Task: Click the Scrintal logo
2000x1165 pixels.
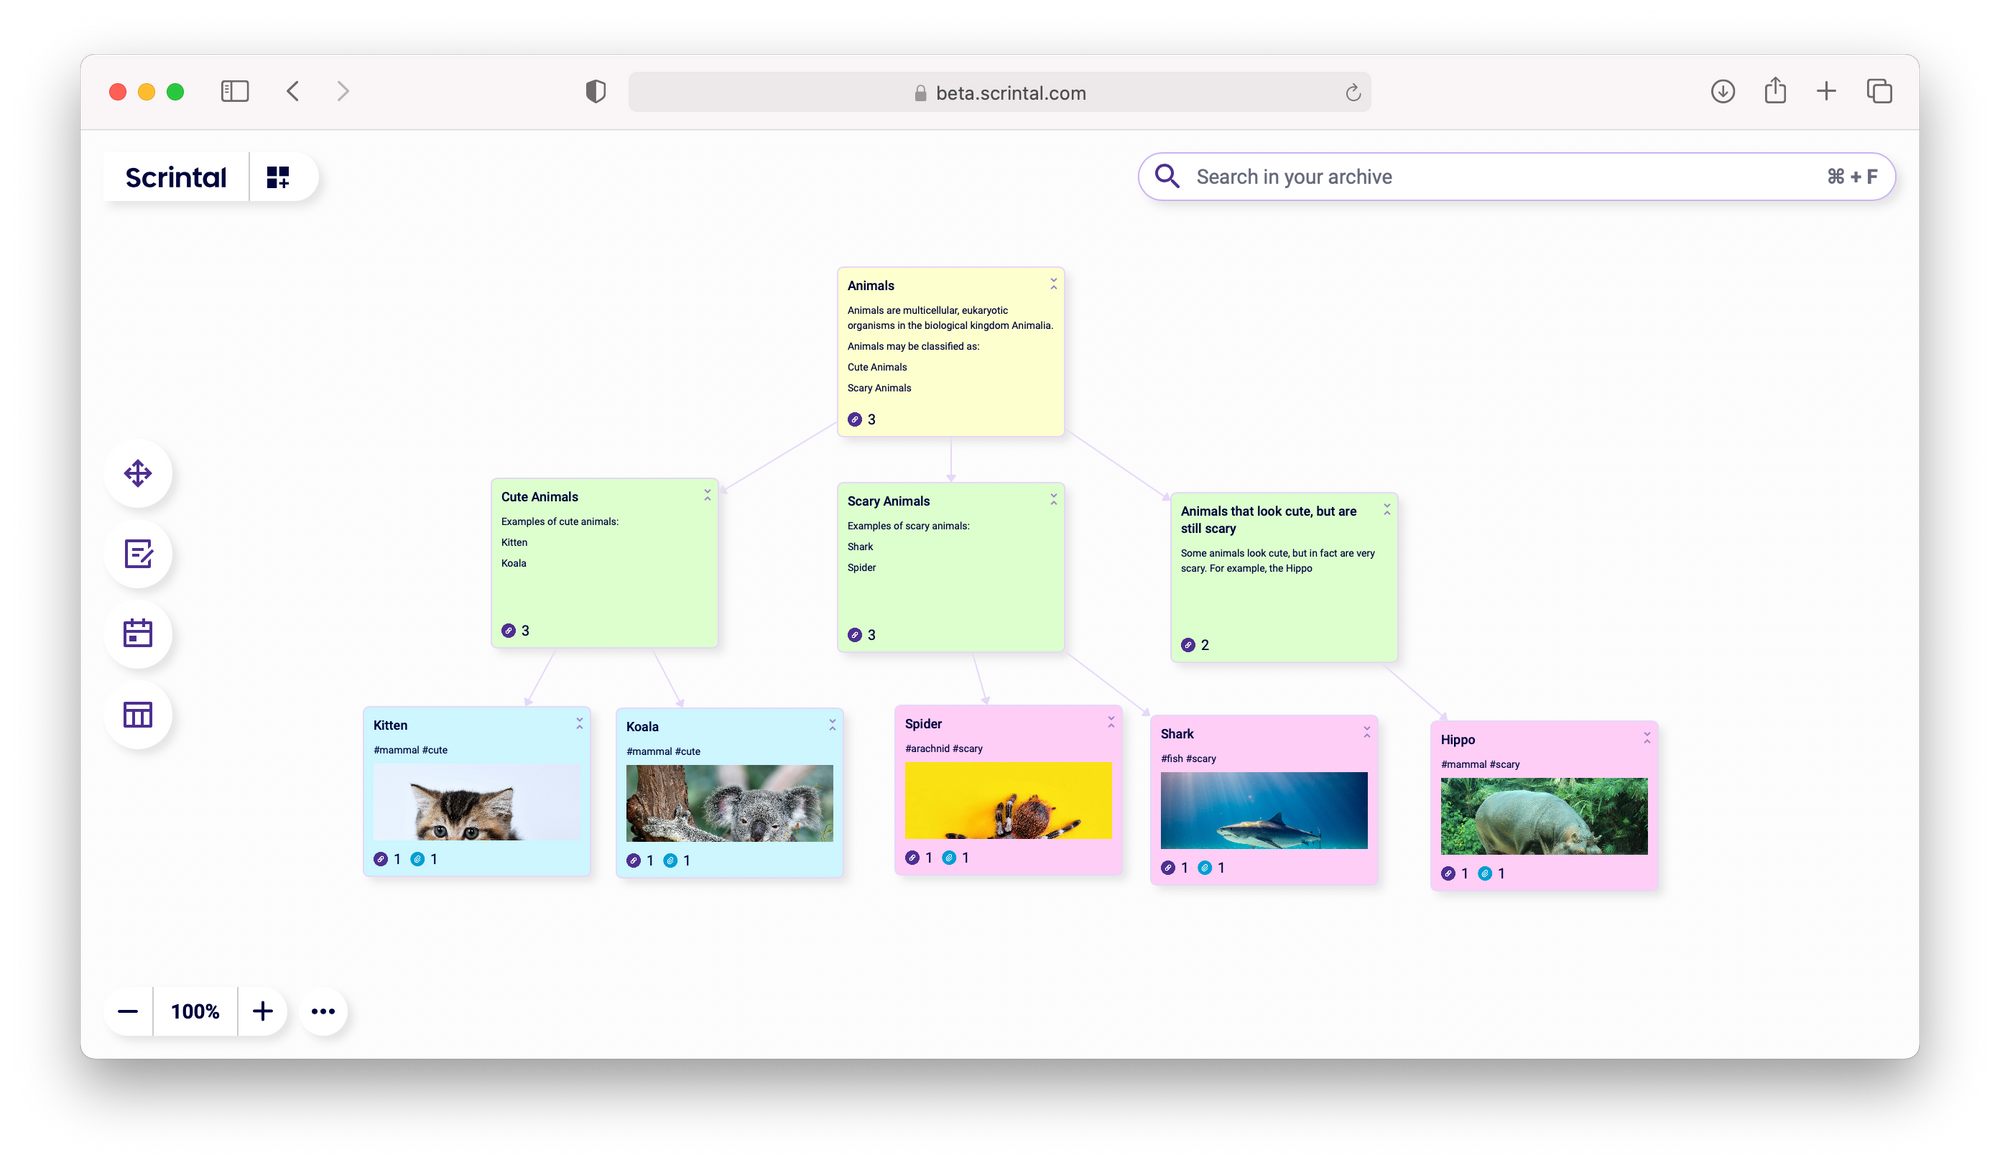Action: [x=176, y=178]
